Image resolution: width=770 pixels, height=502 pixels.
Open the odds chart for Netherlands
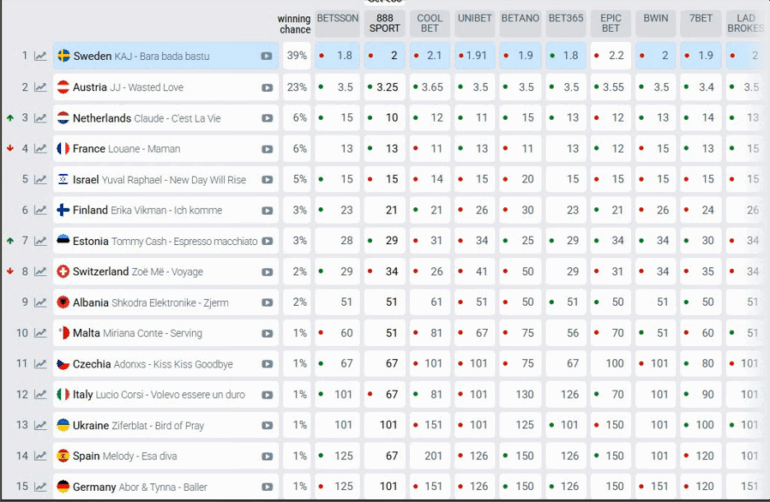coord(40,118)
